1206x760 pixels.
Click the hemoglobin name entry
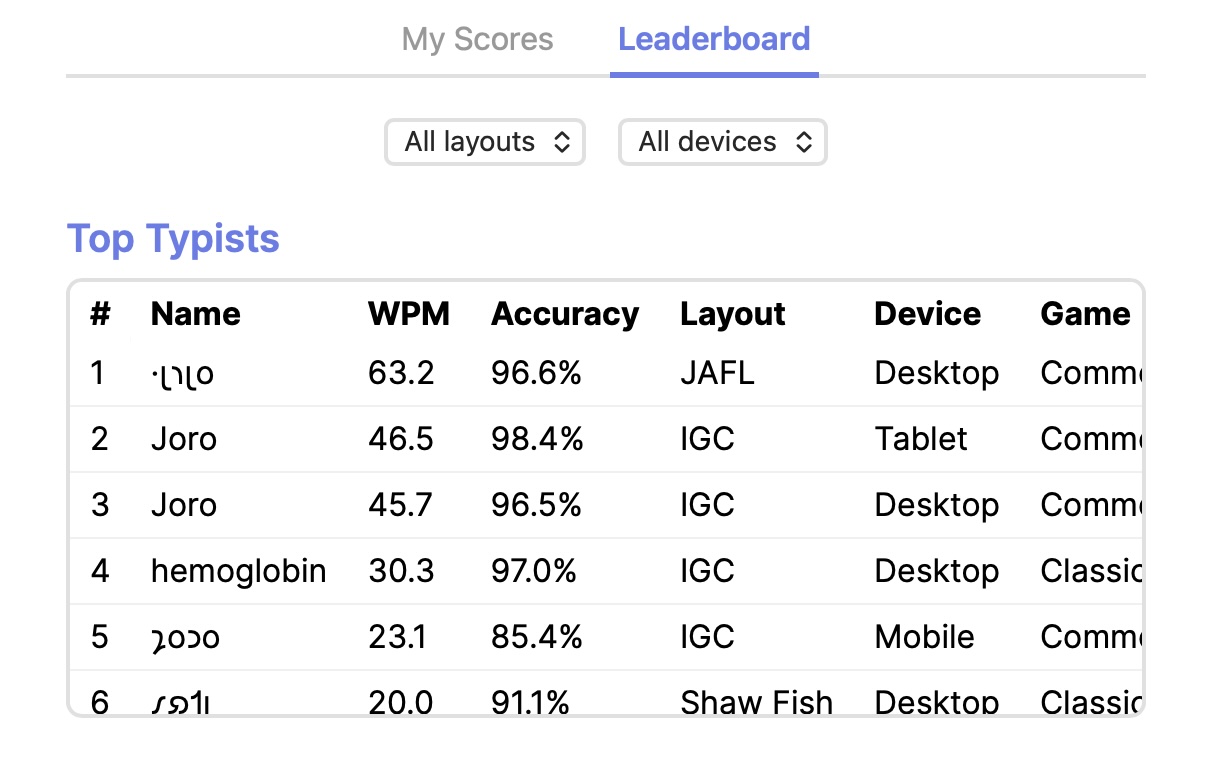[x=238, y=571]
